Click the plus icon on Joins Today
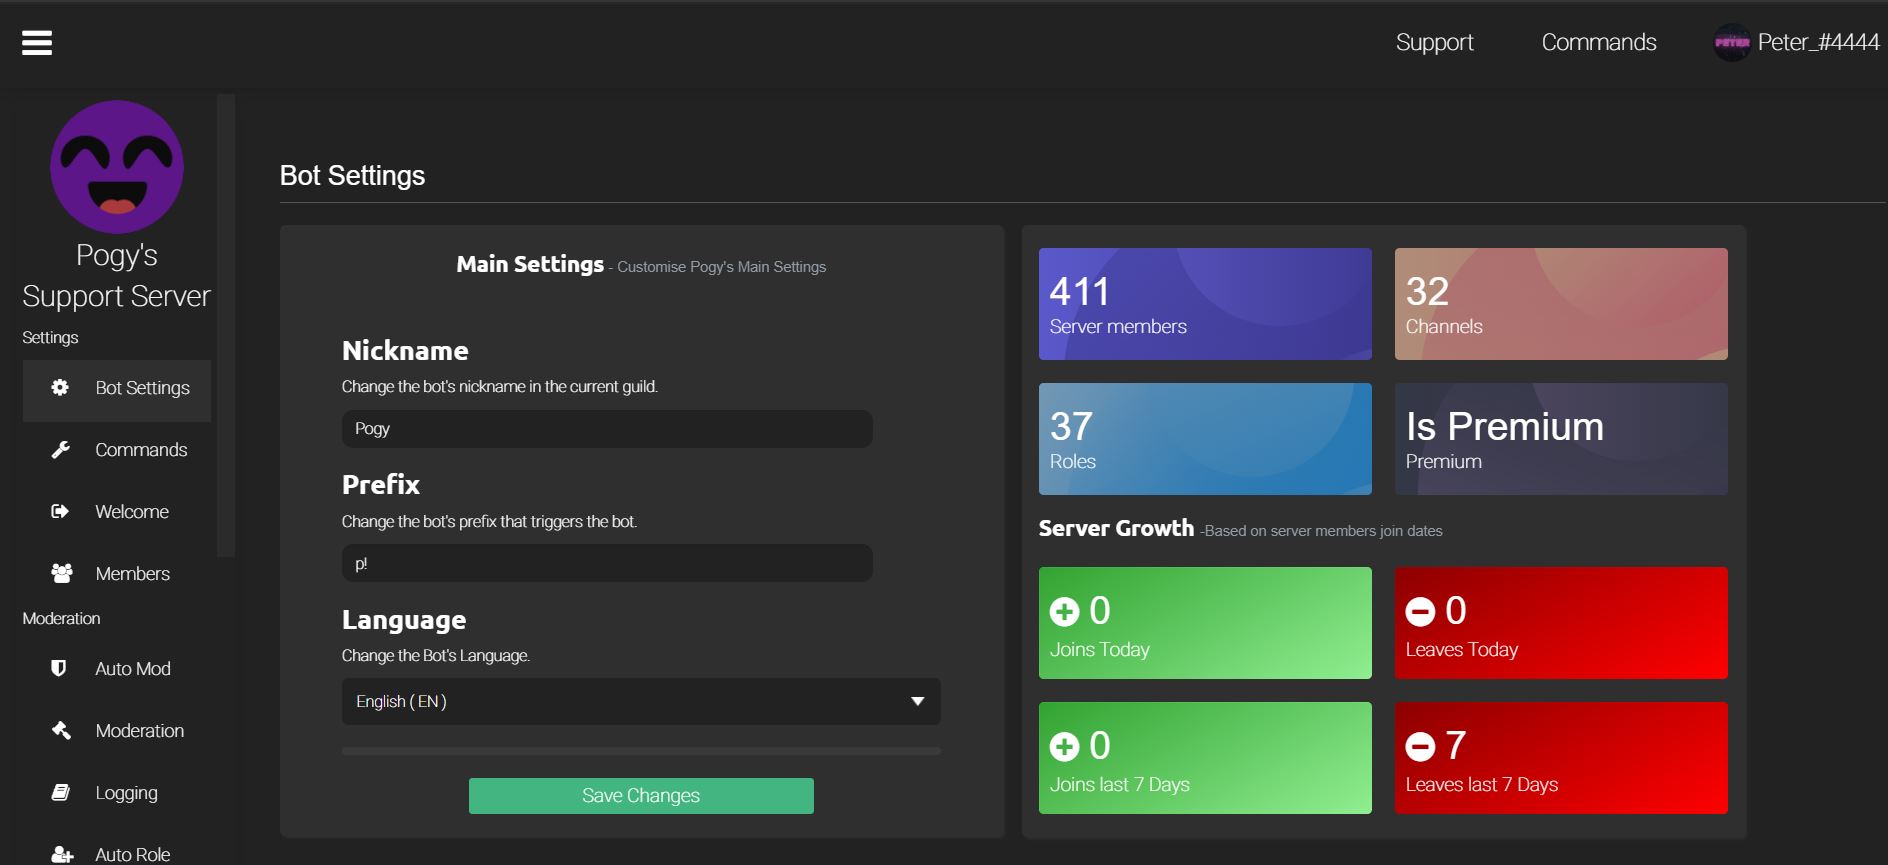This screenshot has width=1888, height=865. click(1064, 611)
